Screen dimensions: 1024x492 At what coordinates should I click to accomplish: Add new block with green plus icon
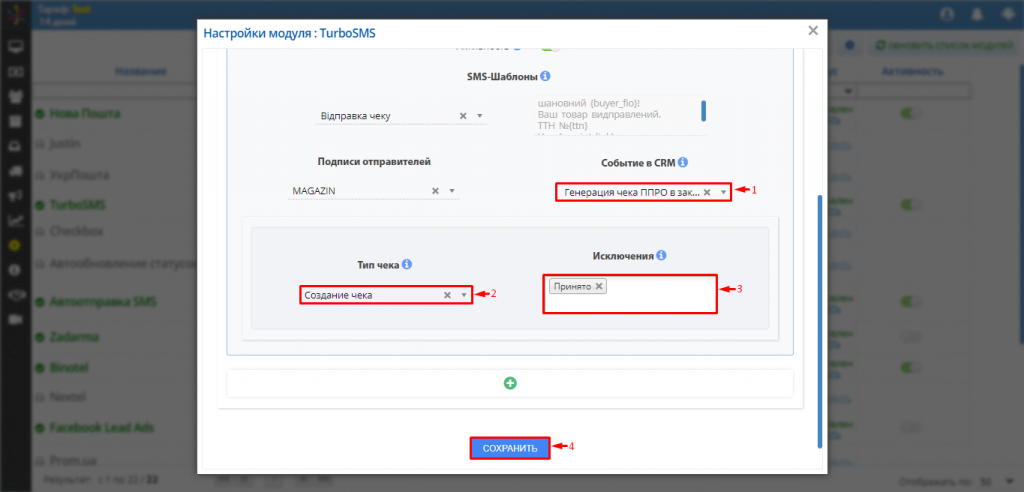510,383
